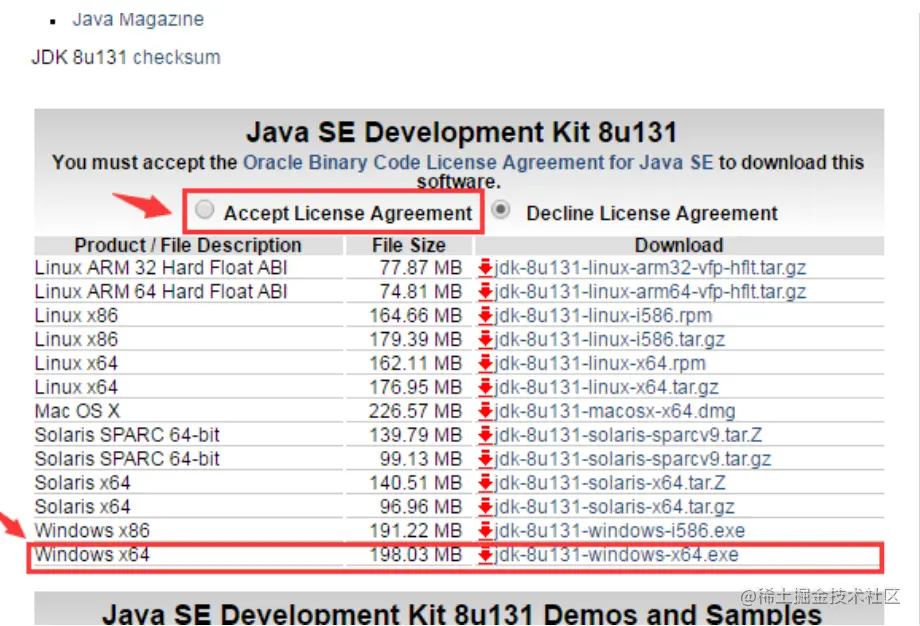The width and height of the screenshot is (920, 626).
Task: Click the File Size column header
Action: pos(409,245)
